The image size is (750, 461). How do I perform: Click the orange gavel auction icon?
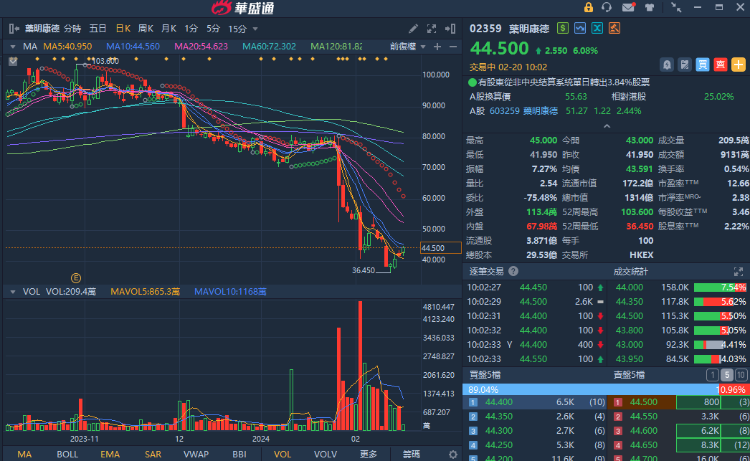(614, 28)
